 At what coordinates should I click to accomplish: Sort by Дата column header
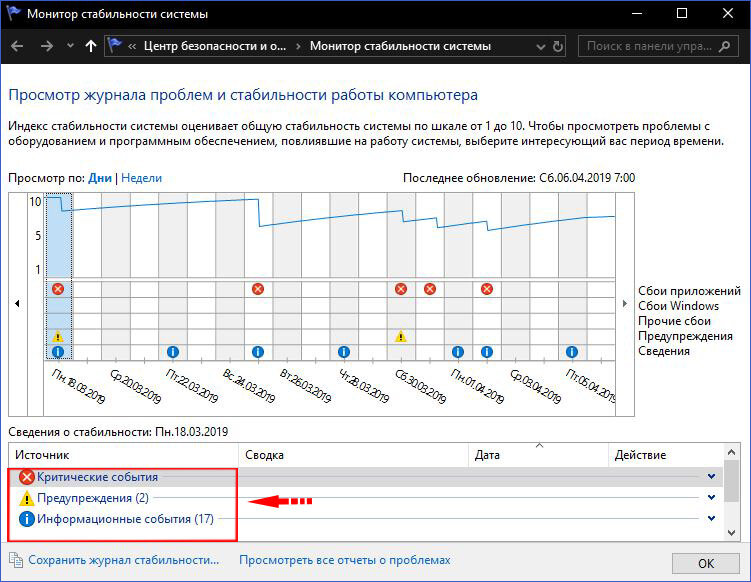tap(538, 455)
